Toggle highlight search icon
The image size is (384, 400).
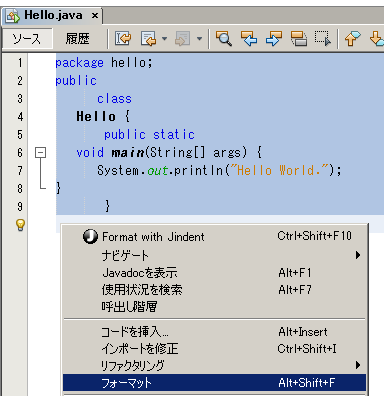[x=299, y=38]
